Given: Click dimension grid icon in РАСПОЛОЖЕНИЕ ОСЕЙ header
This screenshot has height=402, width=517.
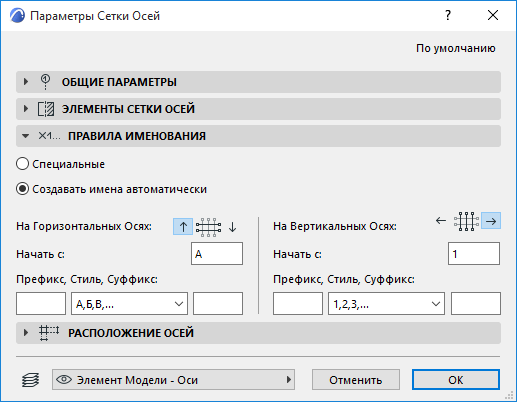Looking at the screenshot, I should click(49, 333).
